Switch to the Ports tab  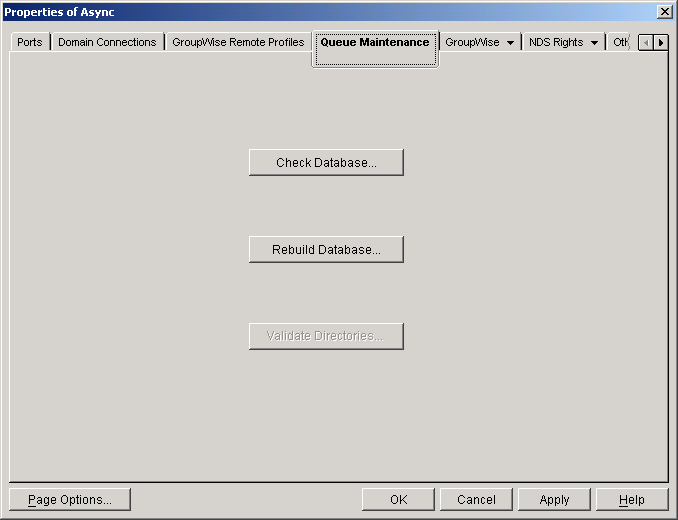30,42
